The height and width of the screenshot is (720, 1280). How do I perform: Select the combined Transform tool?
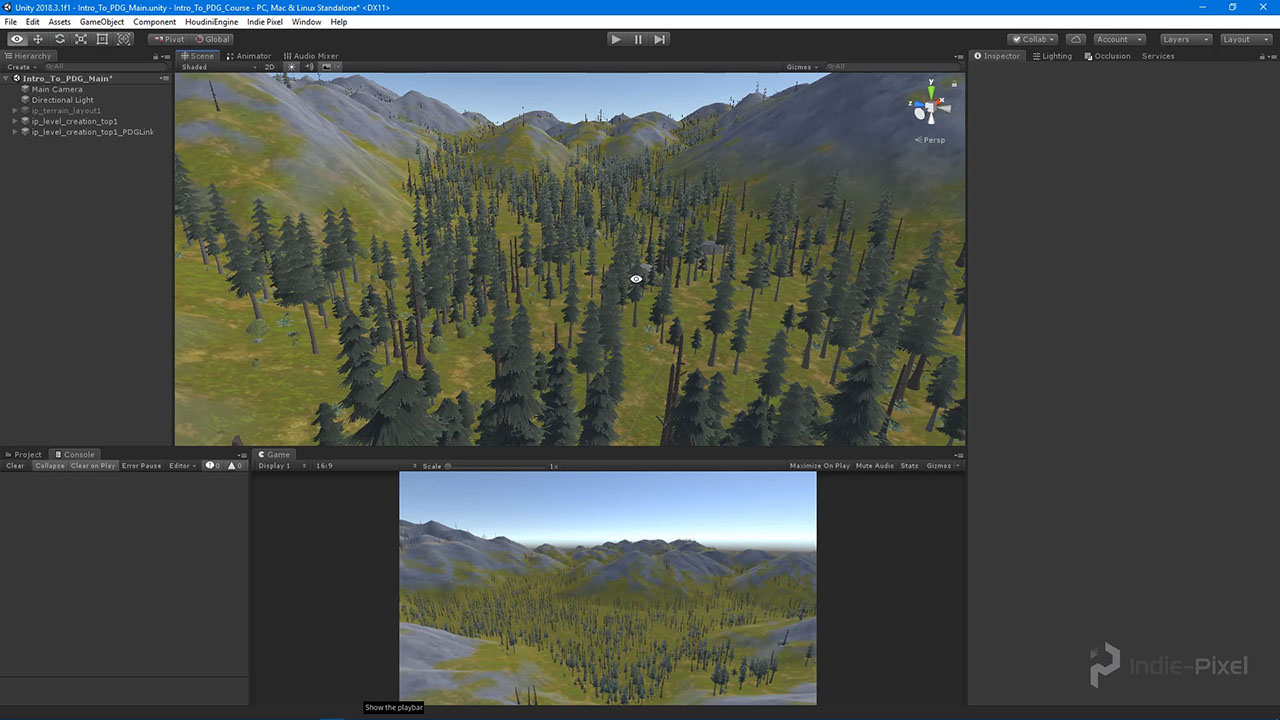pos(124,39)
